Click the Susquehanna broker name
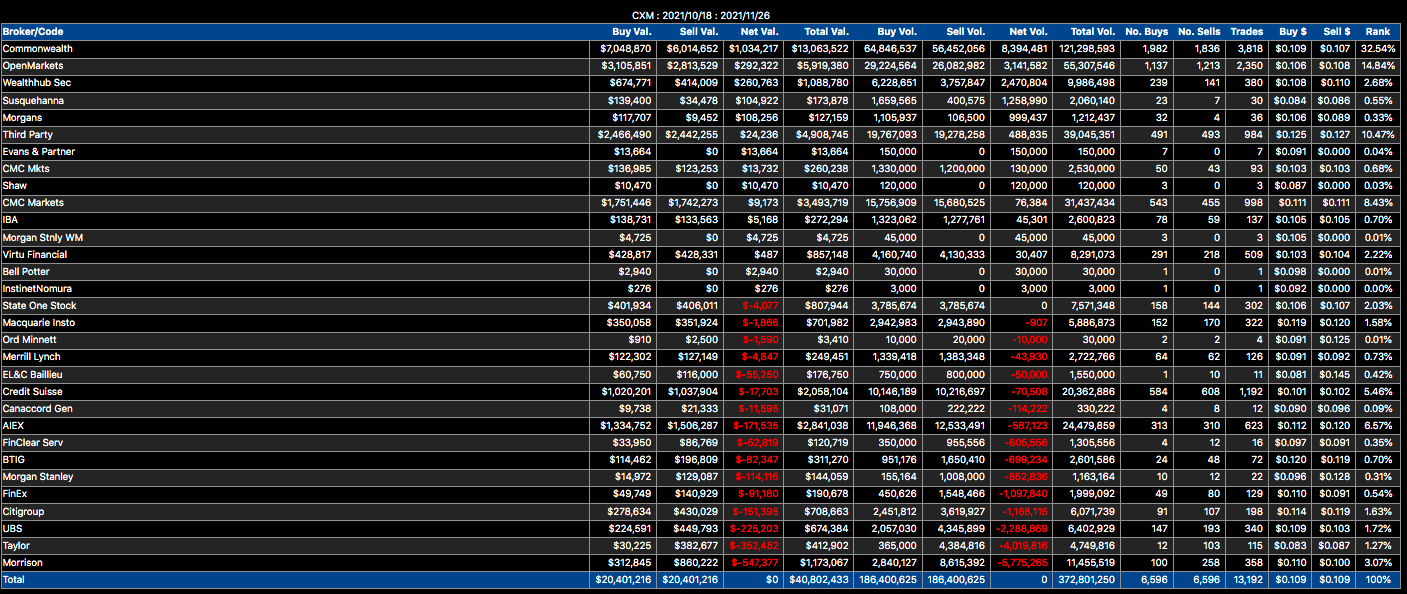Viewport: 1407px width, 594px height. point(32,100)
